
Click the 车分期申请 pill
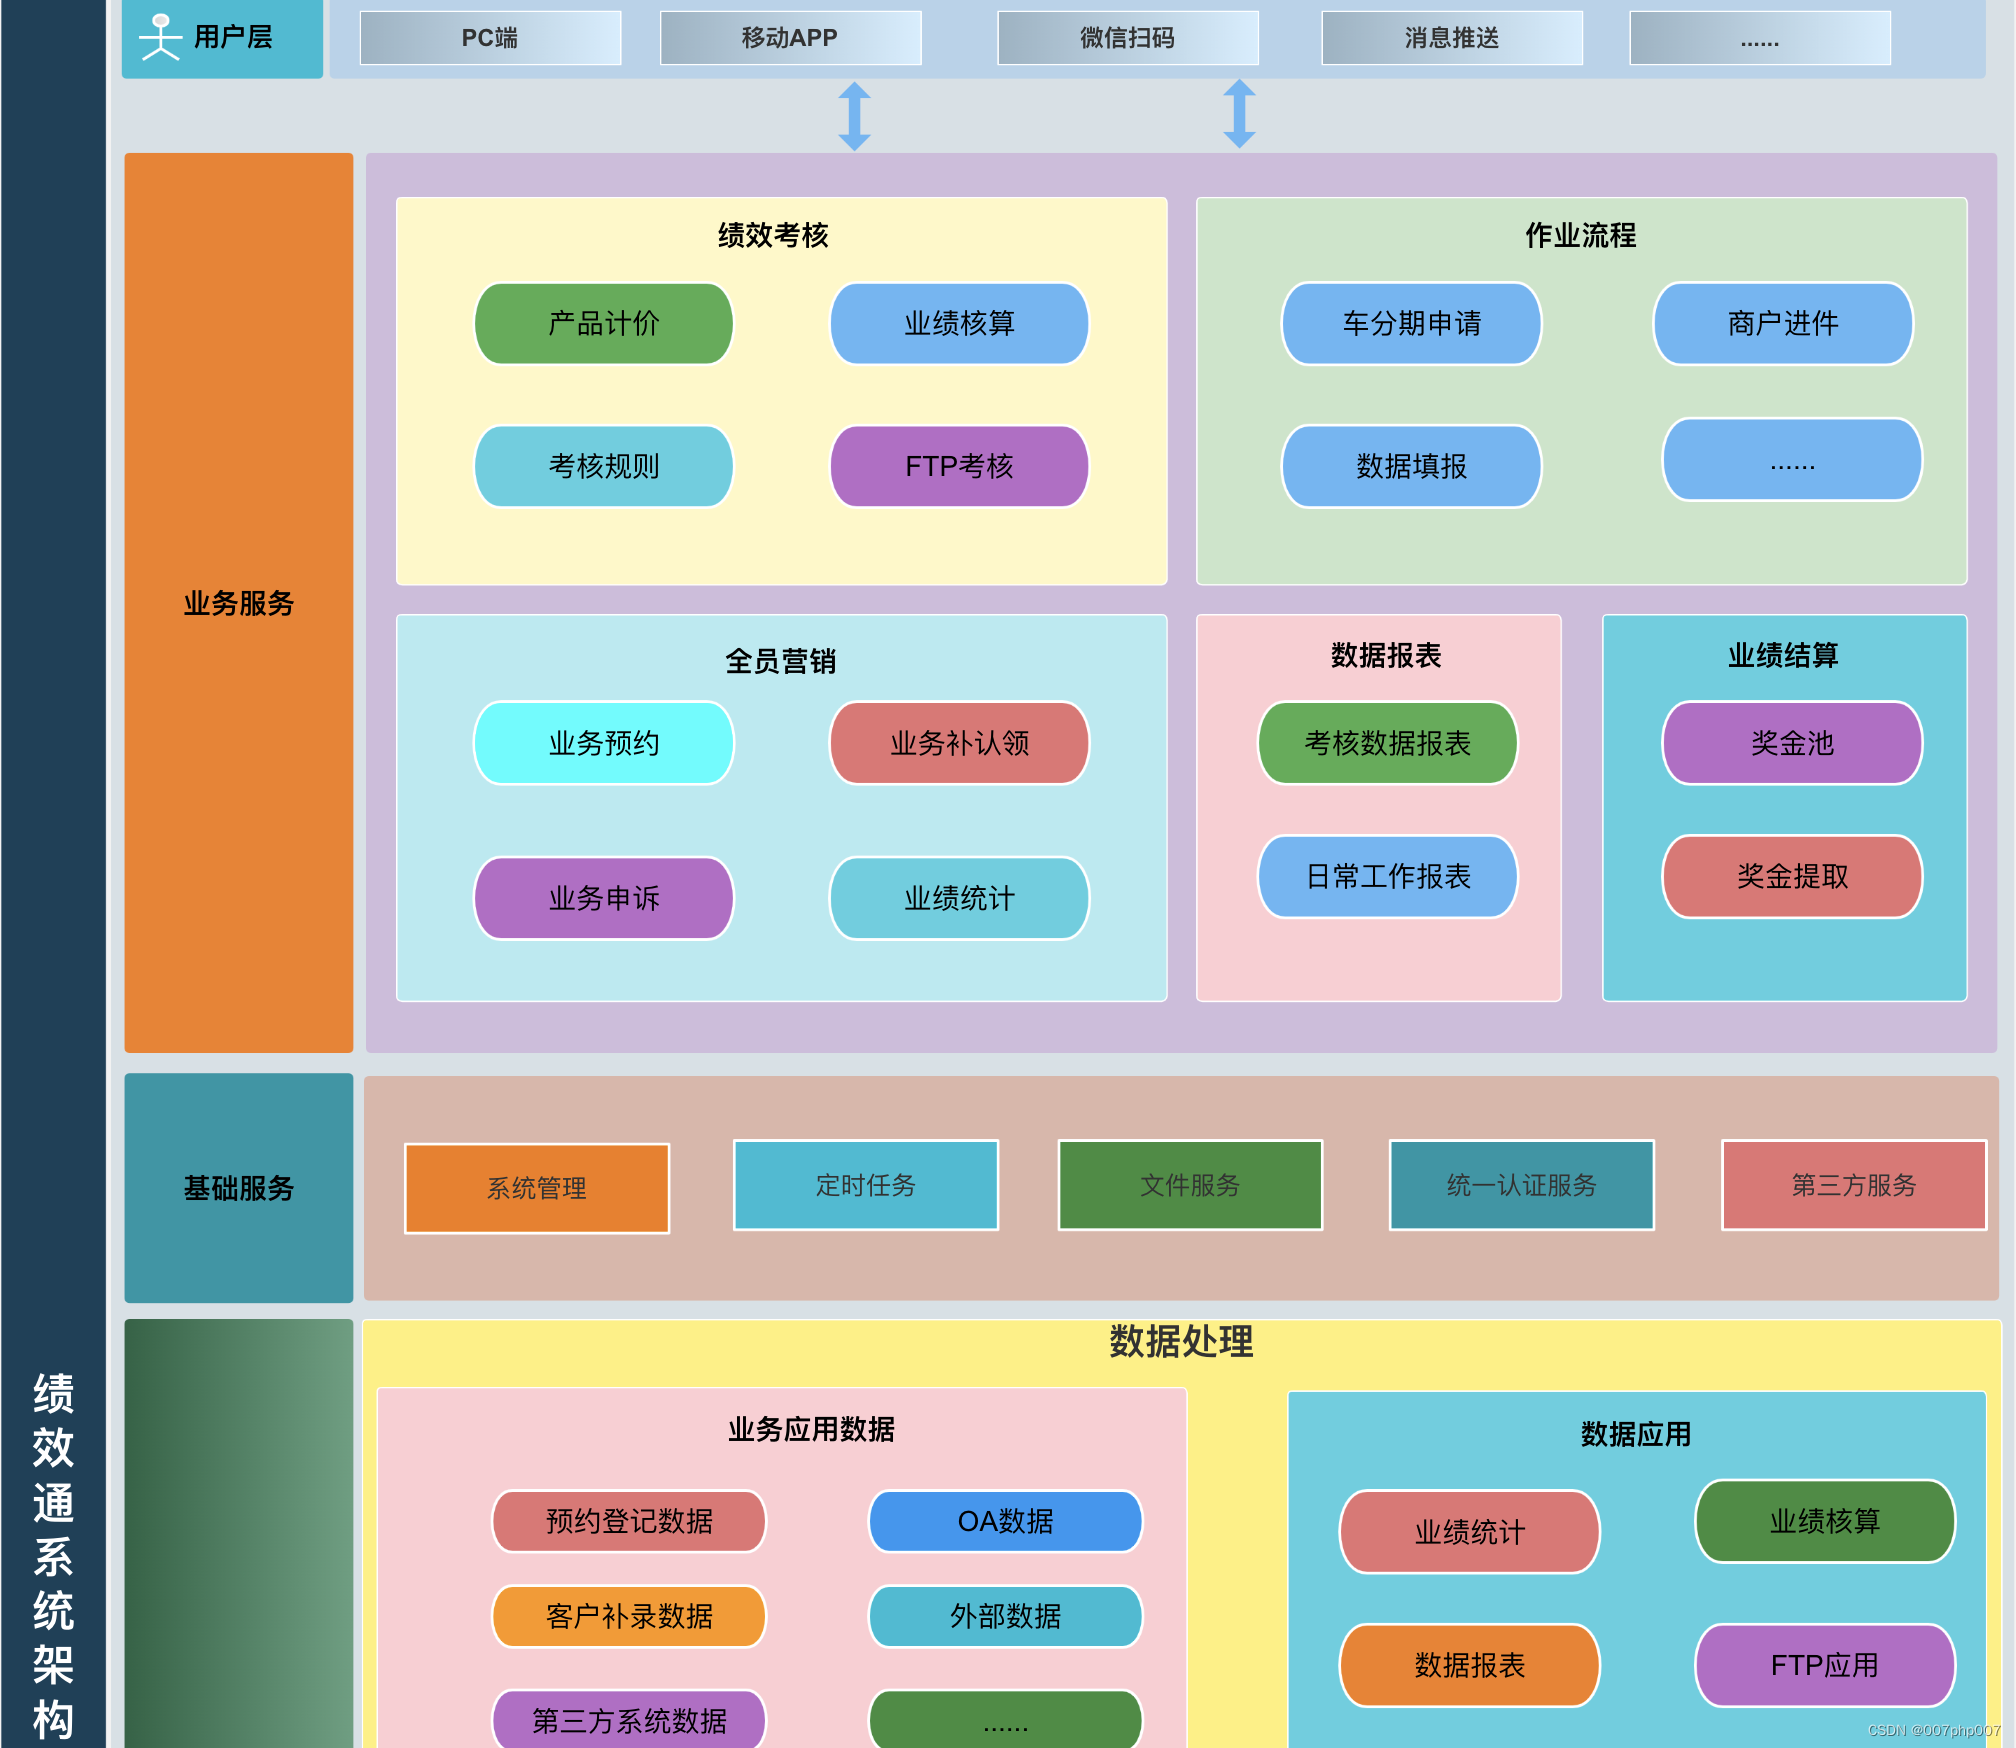click(x=1412, y=324)
